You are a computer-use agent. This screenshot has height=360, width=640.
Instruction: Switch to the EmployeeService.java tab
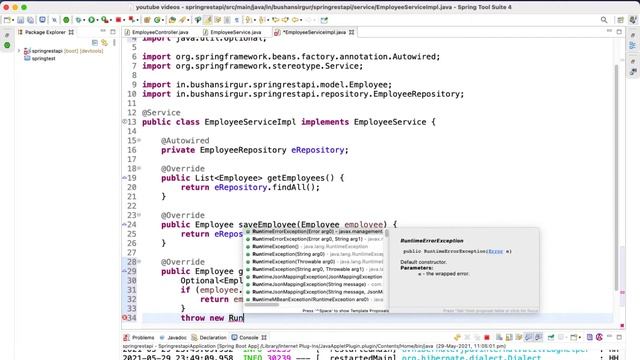(236, 32)
